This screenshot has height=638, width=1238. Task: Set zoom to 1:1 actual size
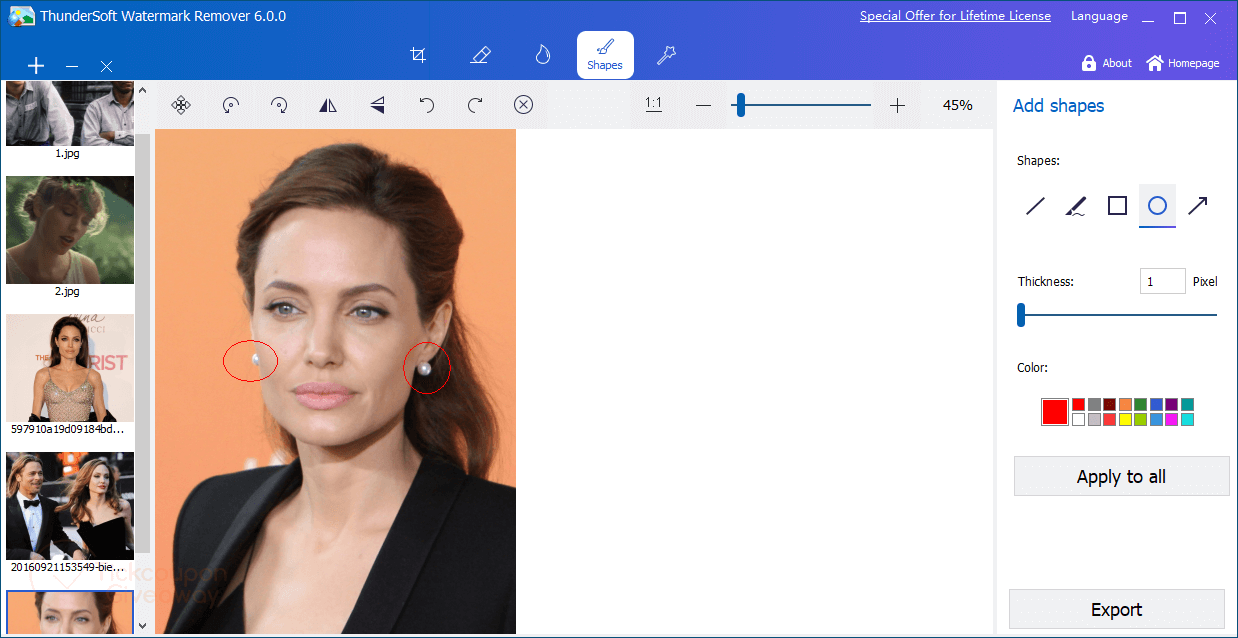coord(654,104)
